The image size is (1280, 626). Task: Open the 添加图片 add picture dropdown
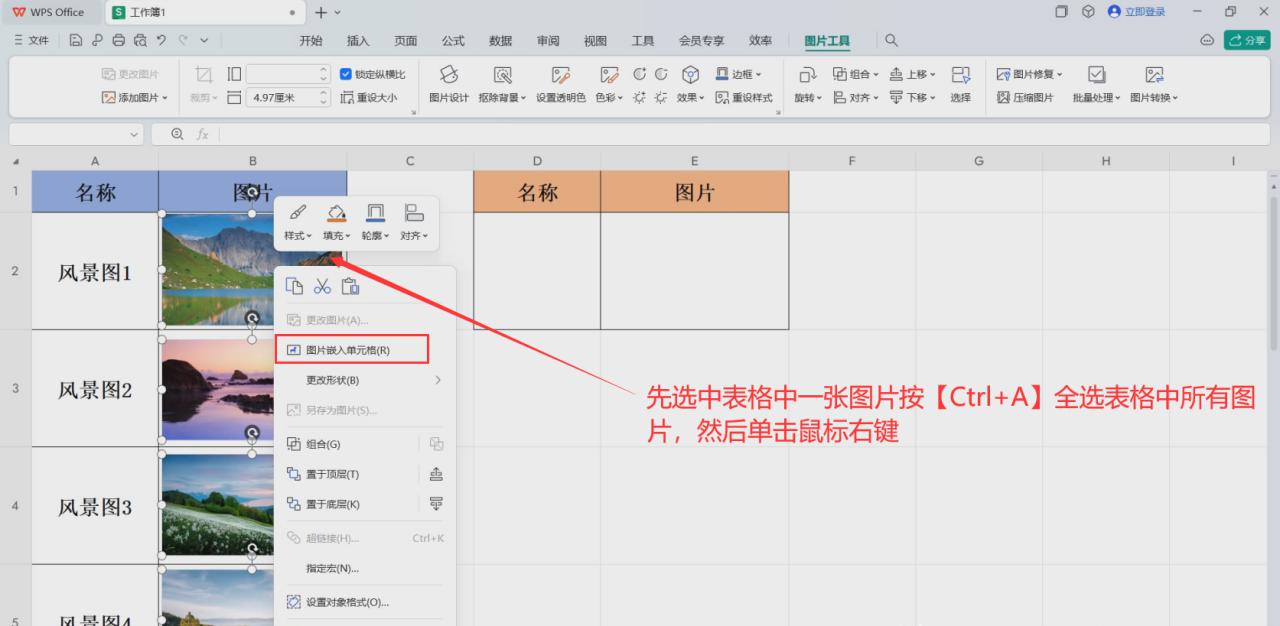[x=136, y=98]
